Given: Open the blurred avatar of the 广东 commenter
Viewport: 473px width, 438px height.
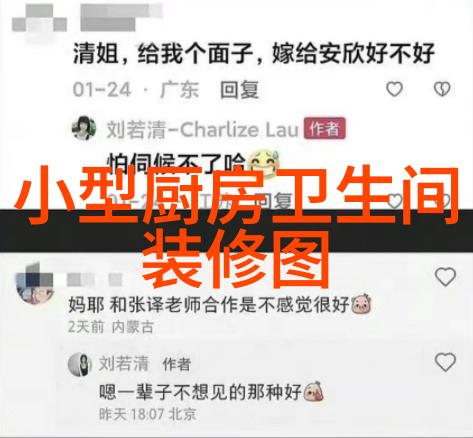Looking at the screenshot, I should (x=39, y=20).
